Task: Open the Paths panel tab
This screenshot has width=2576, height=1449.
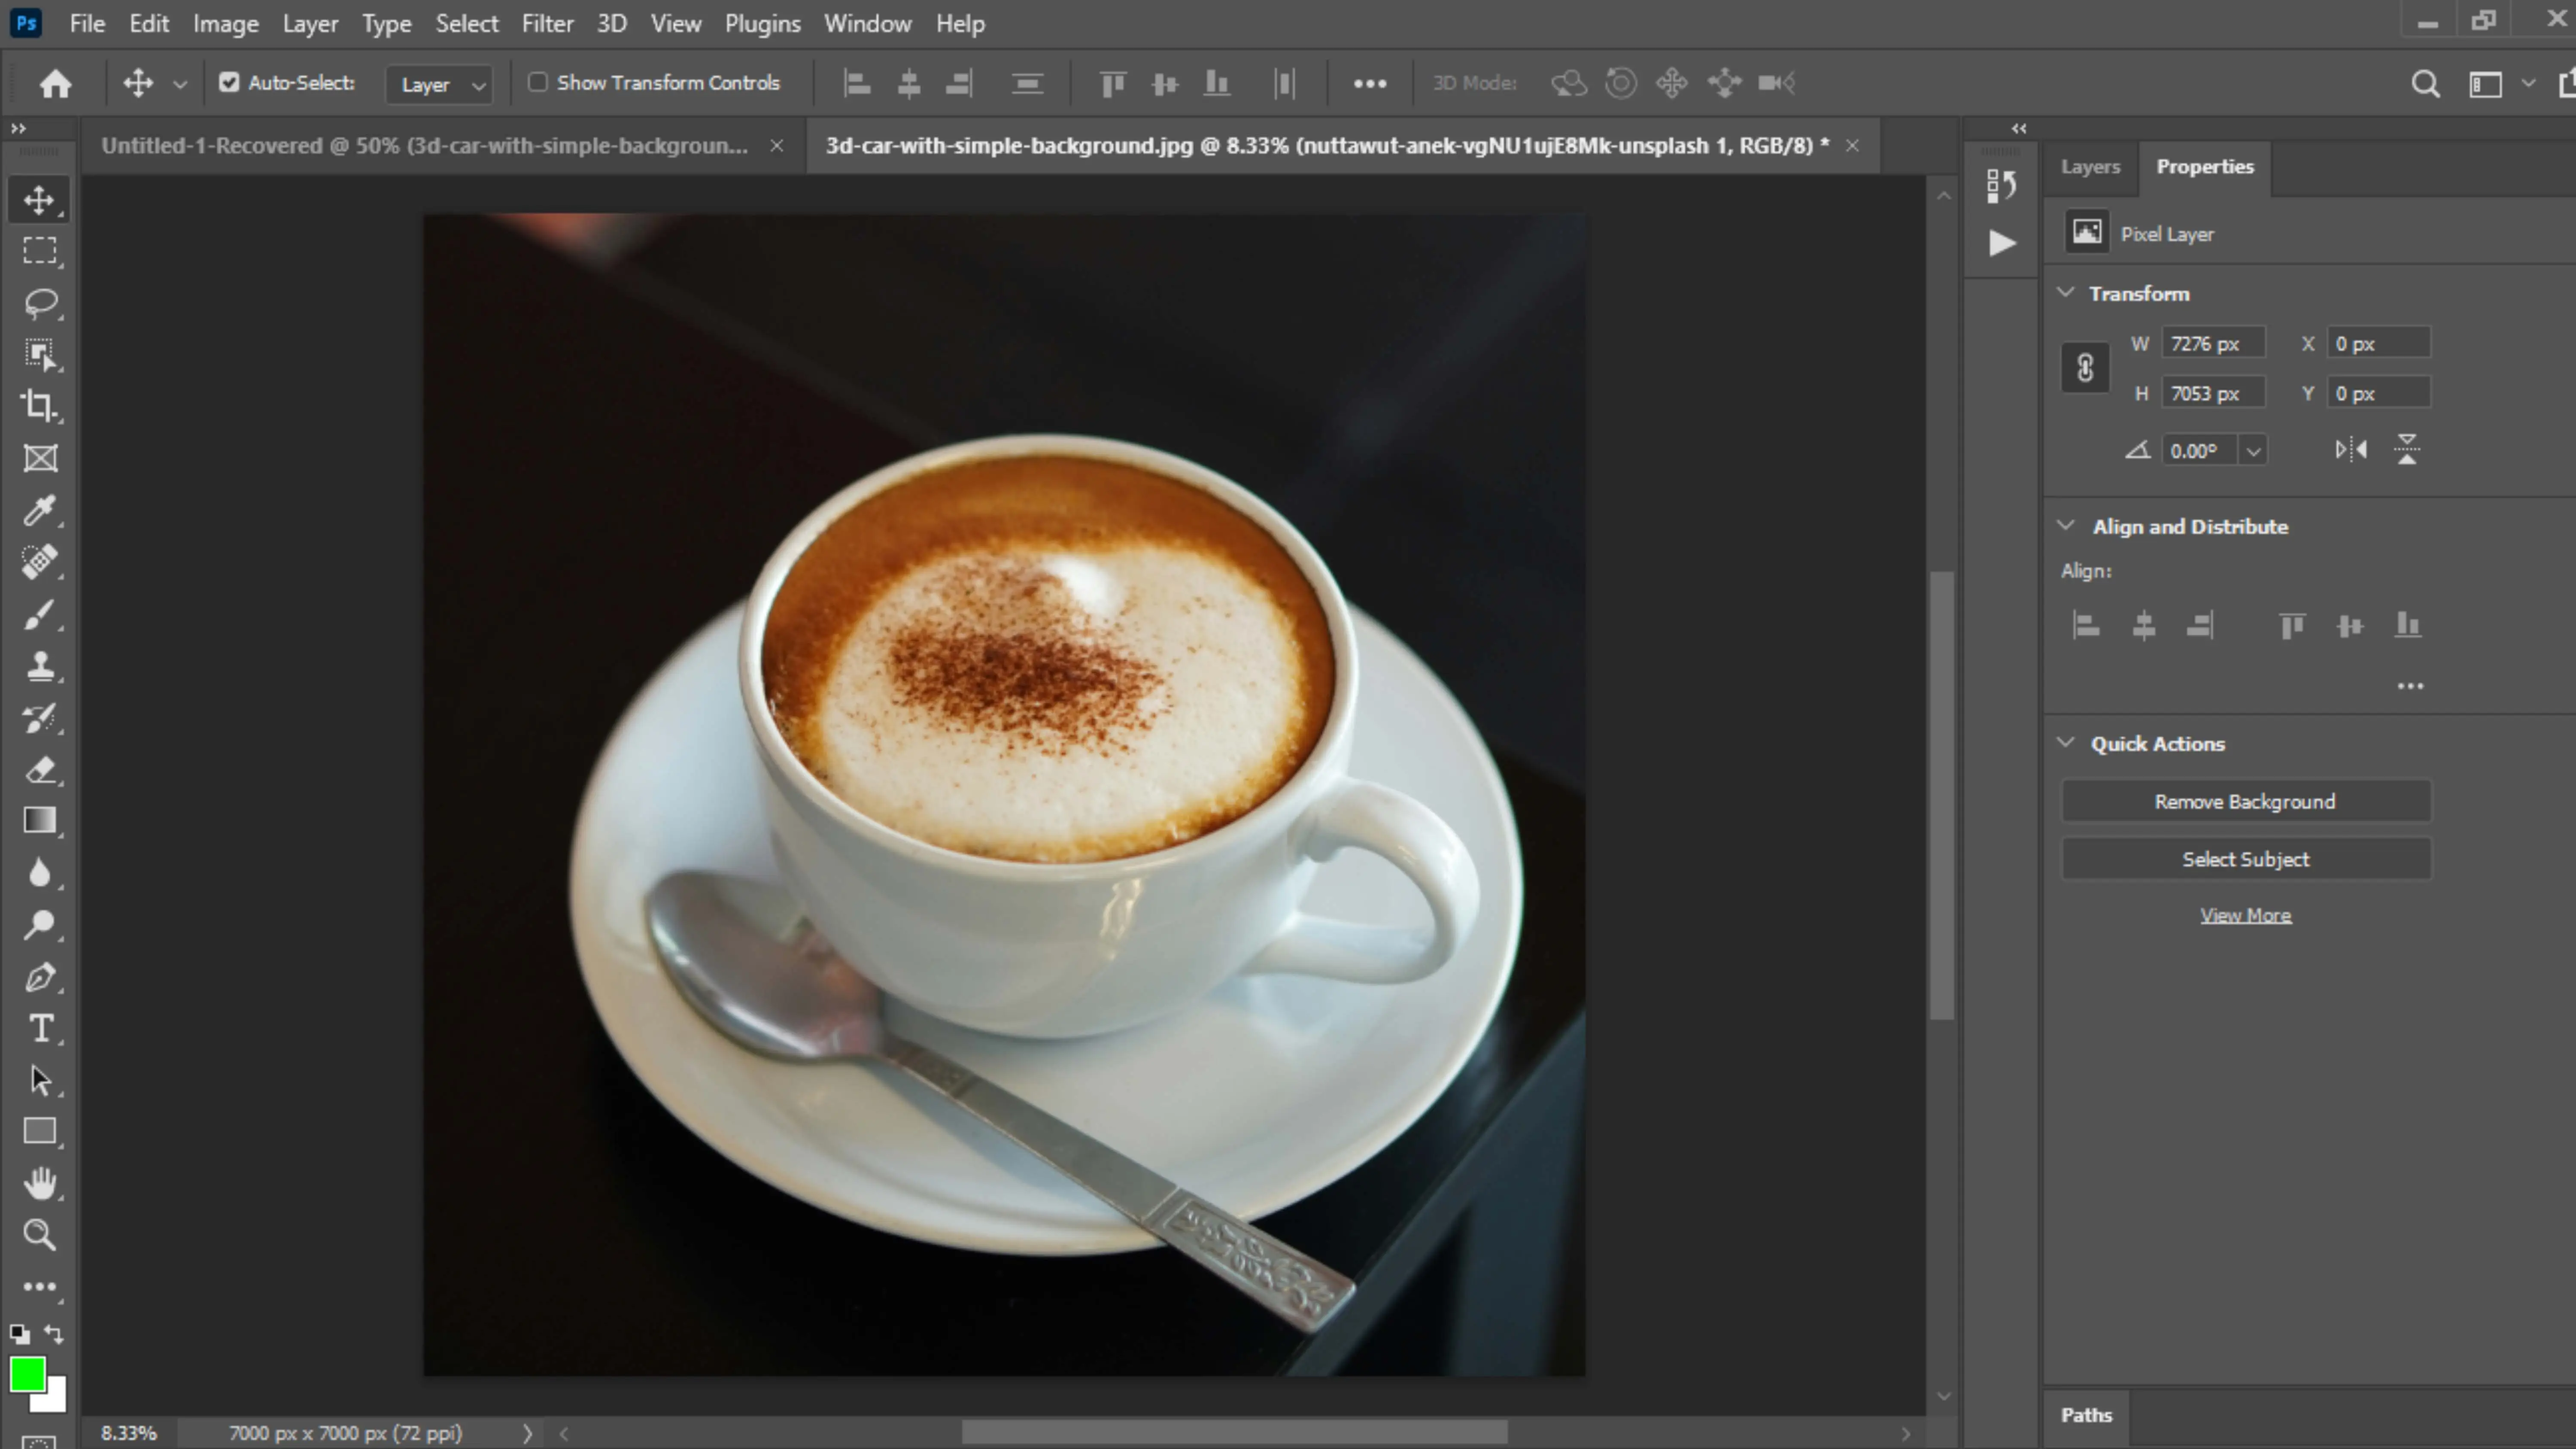Action: [2086, 1416]
